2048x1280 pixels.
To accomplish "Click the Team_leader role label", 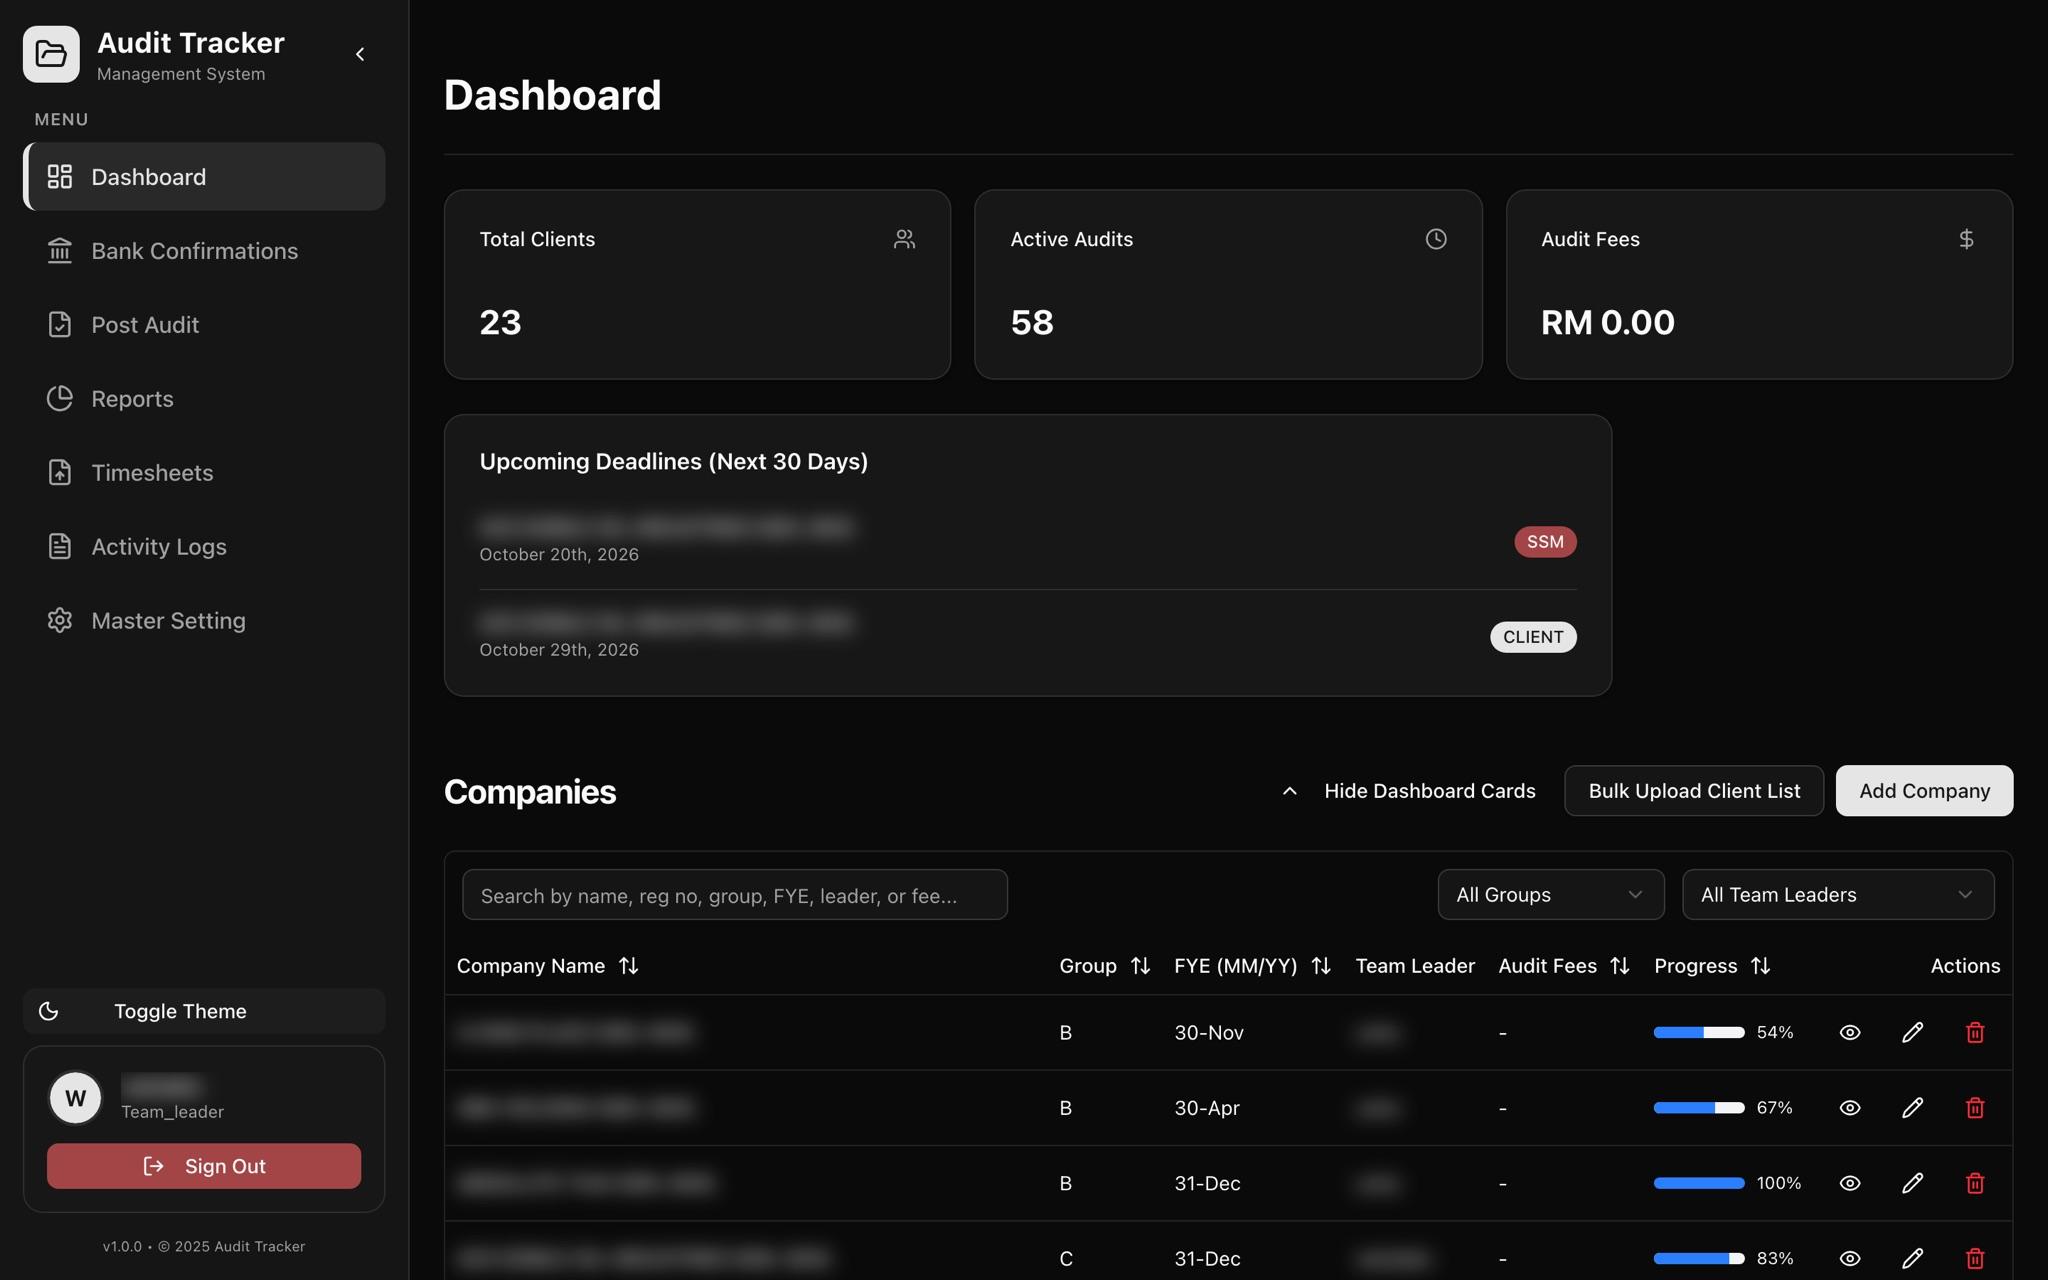I will tap(172, 1112).
